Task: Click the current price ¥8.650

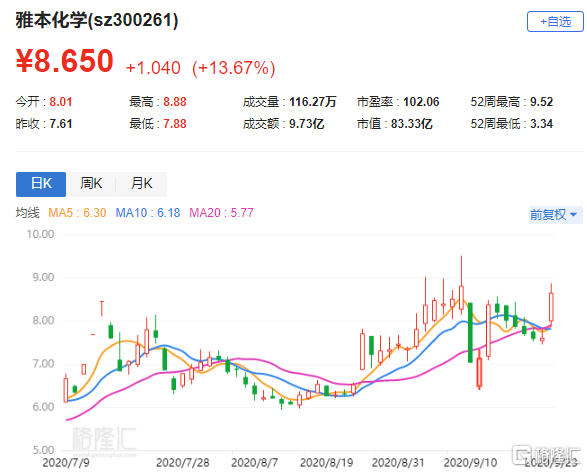Action: point(64,61)
